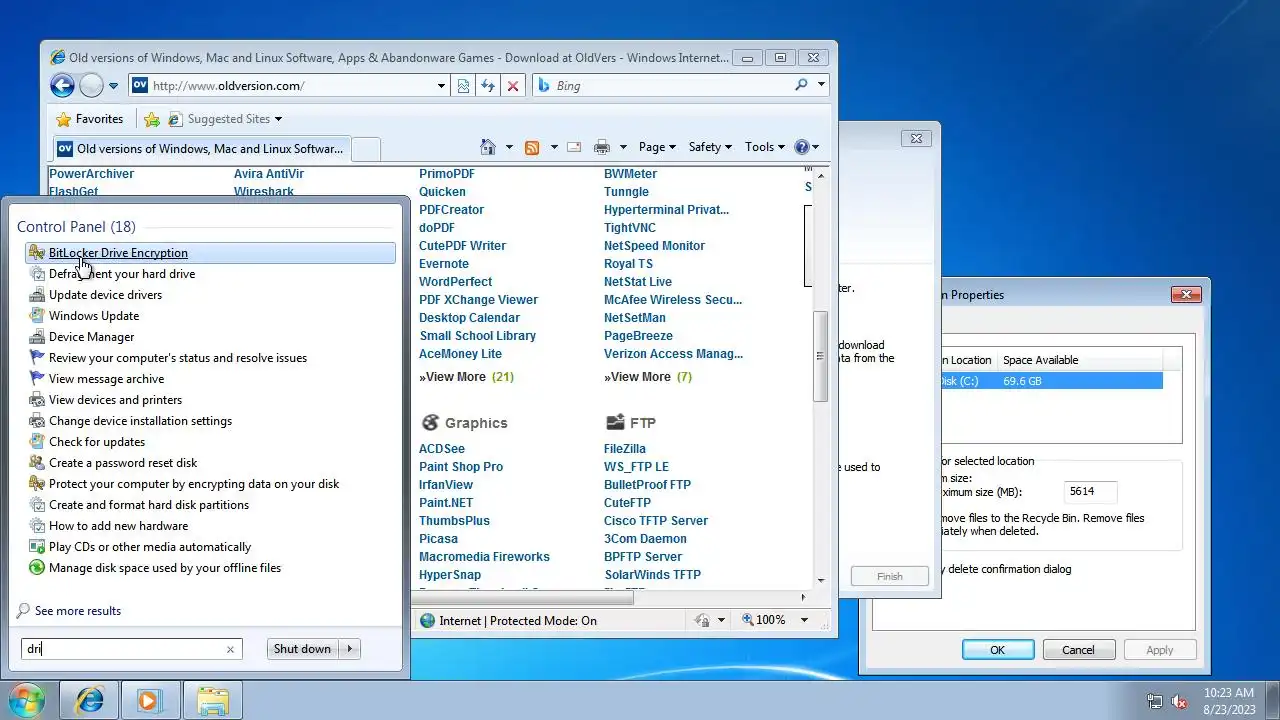
Task: Open the Favorites star button
Action: coord(90,119)
